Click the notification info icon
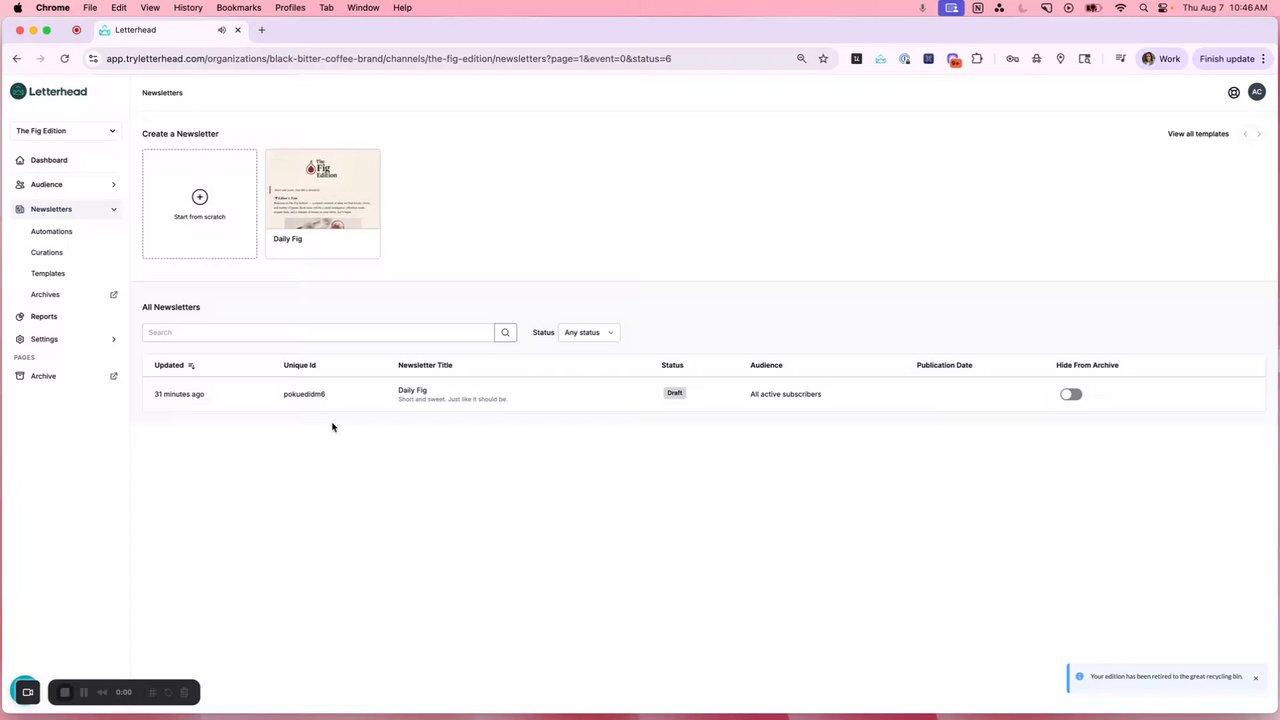The width and height of the screenshot is (1280, 720). [x=1079, y=677]
